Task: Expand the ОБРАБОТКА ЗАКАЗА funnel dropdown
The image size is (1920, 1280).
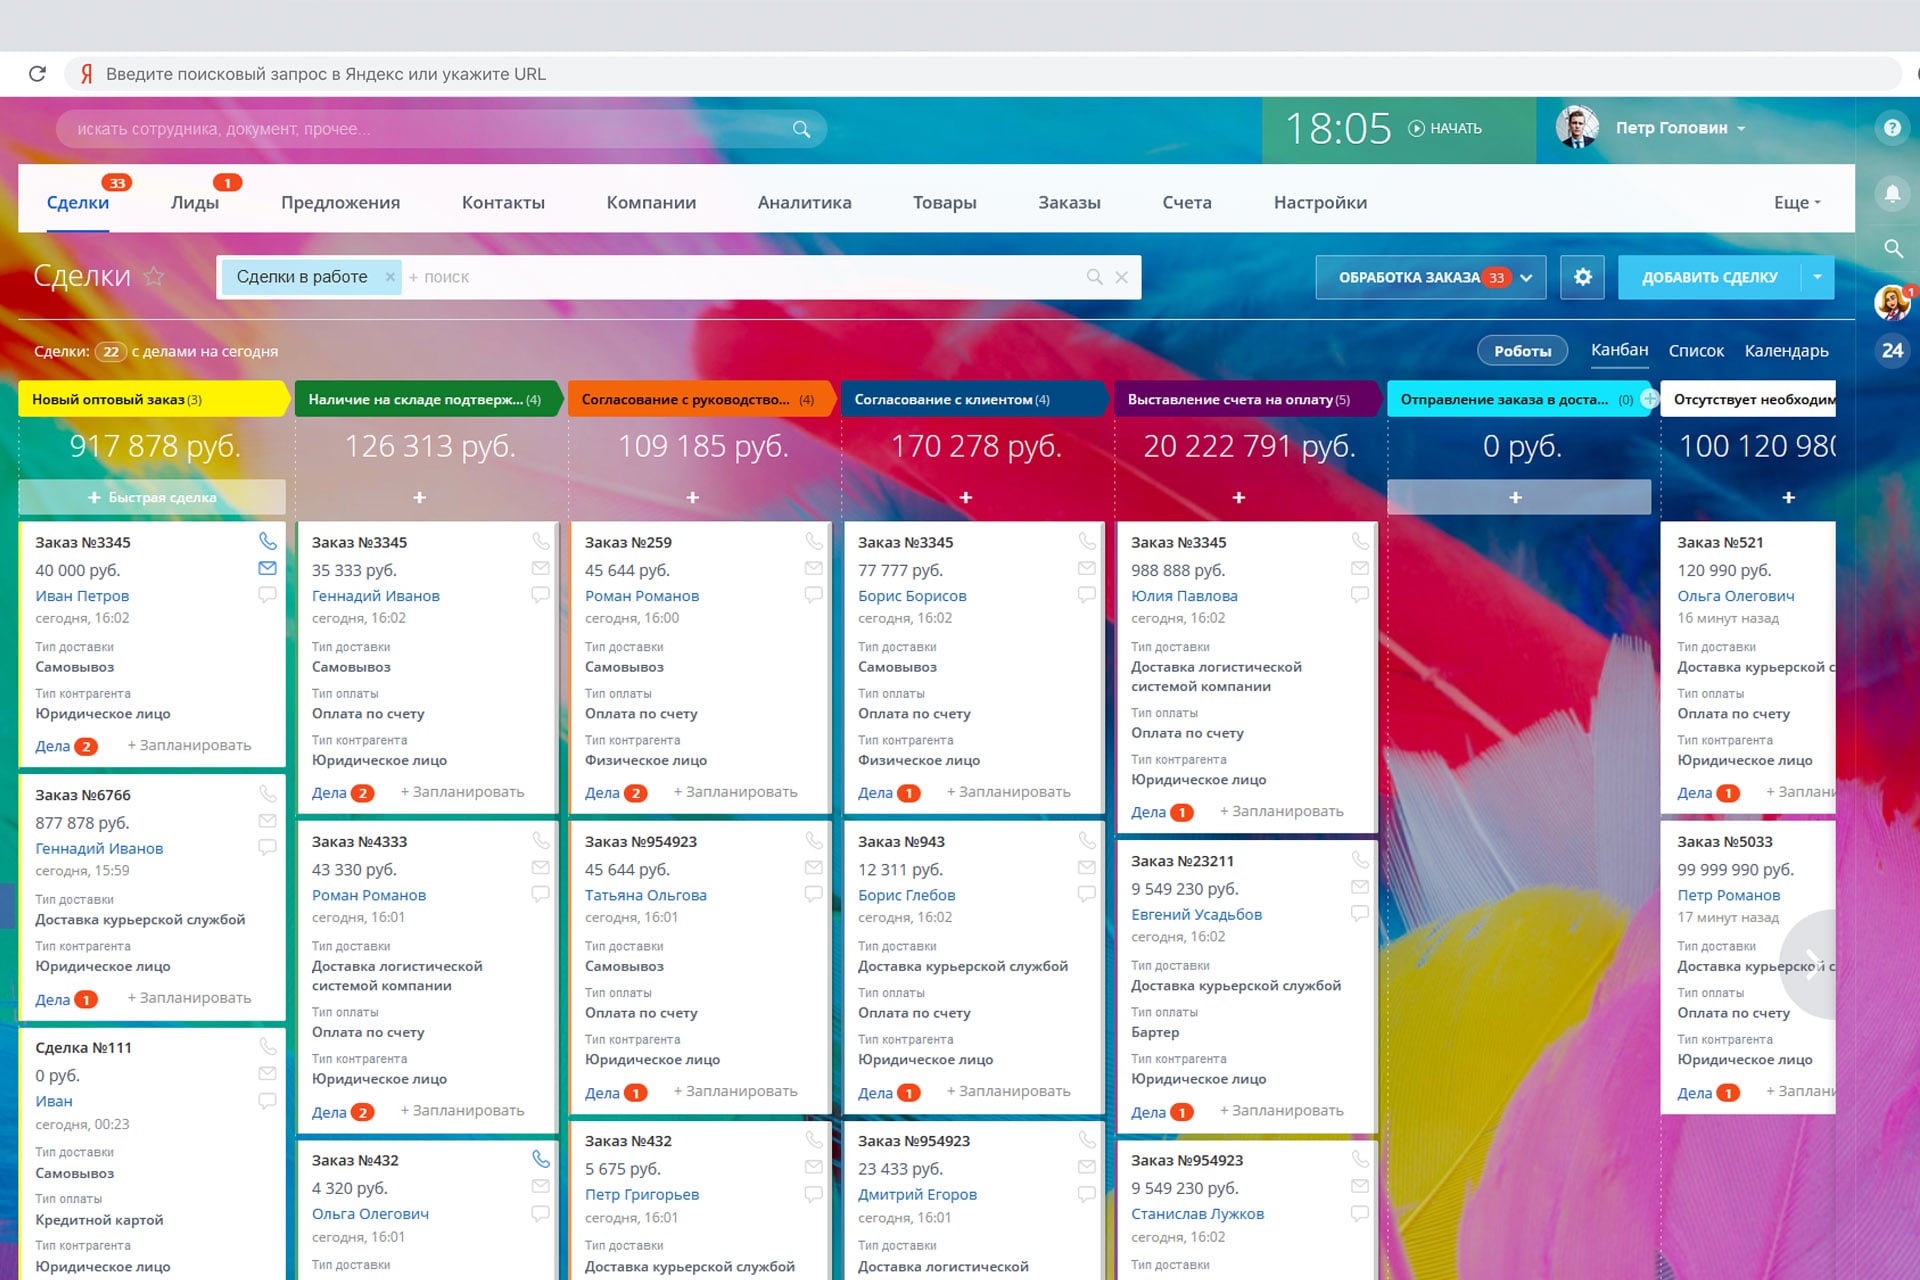Action: click(1527, 278)
